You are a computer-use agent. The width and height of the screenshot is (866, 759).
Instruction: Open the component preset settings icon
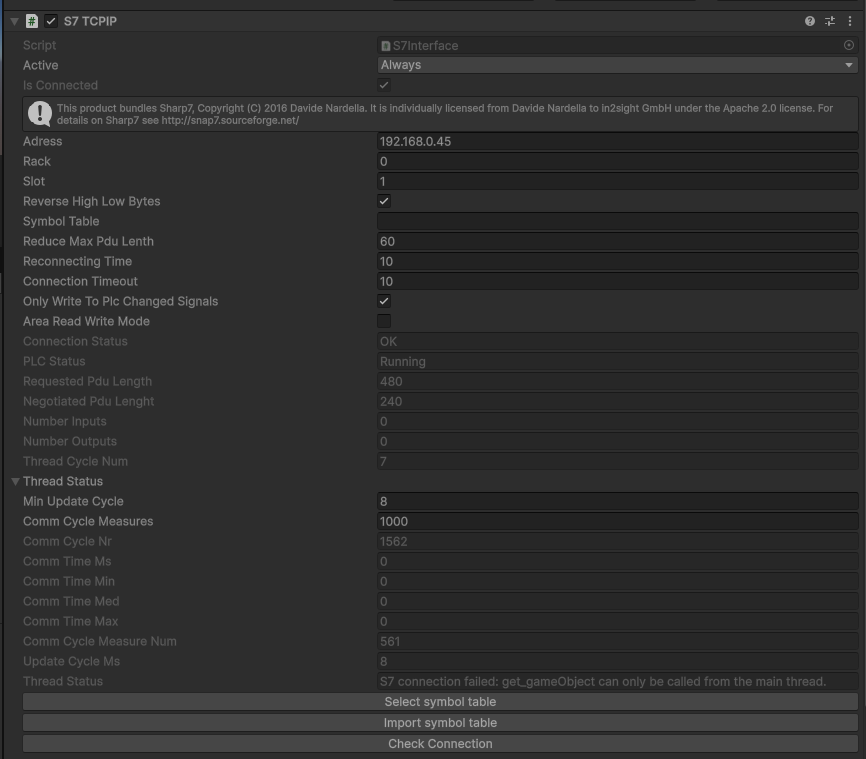830,21
